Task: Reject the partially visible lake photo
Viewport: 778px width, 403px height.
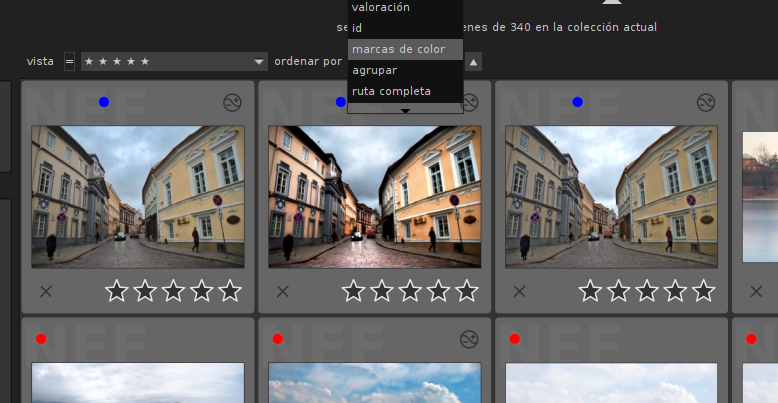Action: [x=756, y=291]
